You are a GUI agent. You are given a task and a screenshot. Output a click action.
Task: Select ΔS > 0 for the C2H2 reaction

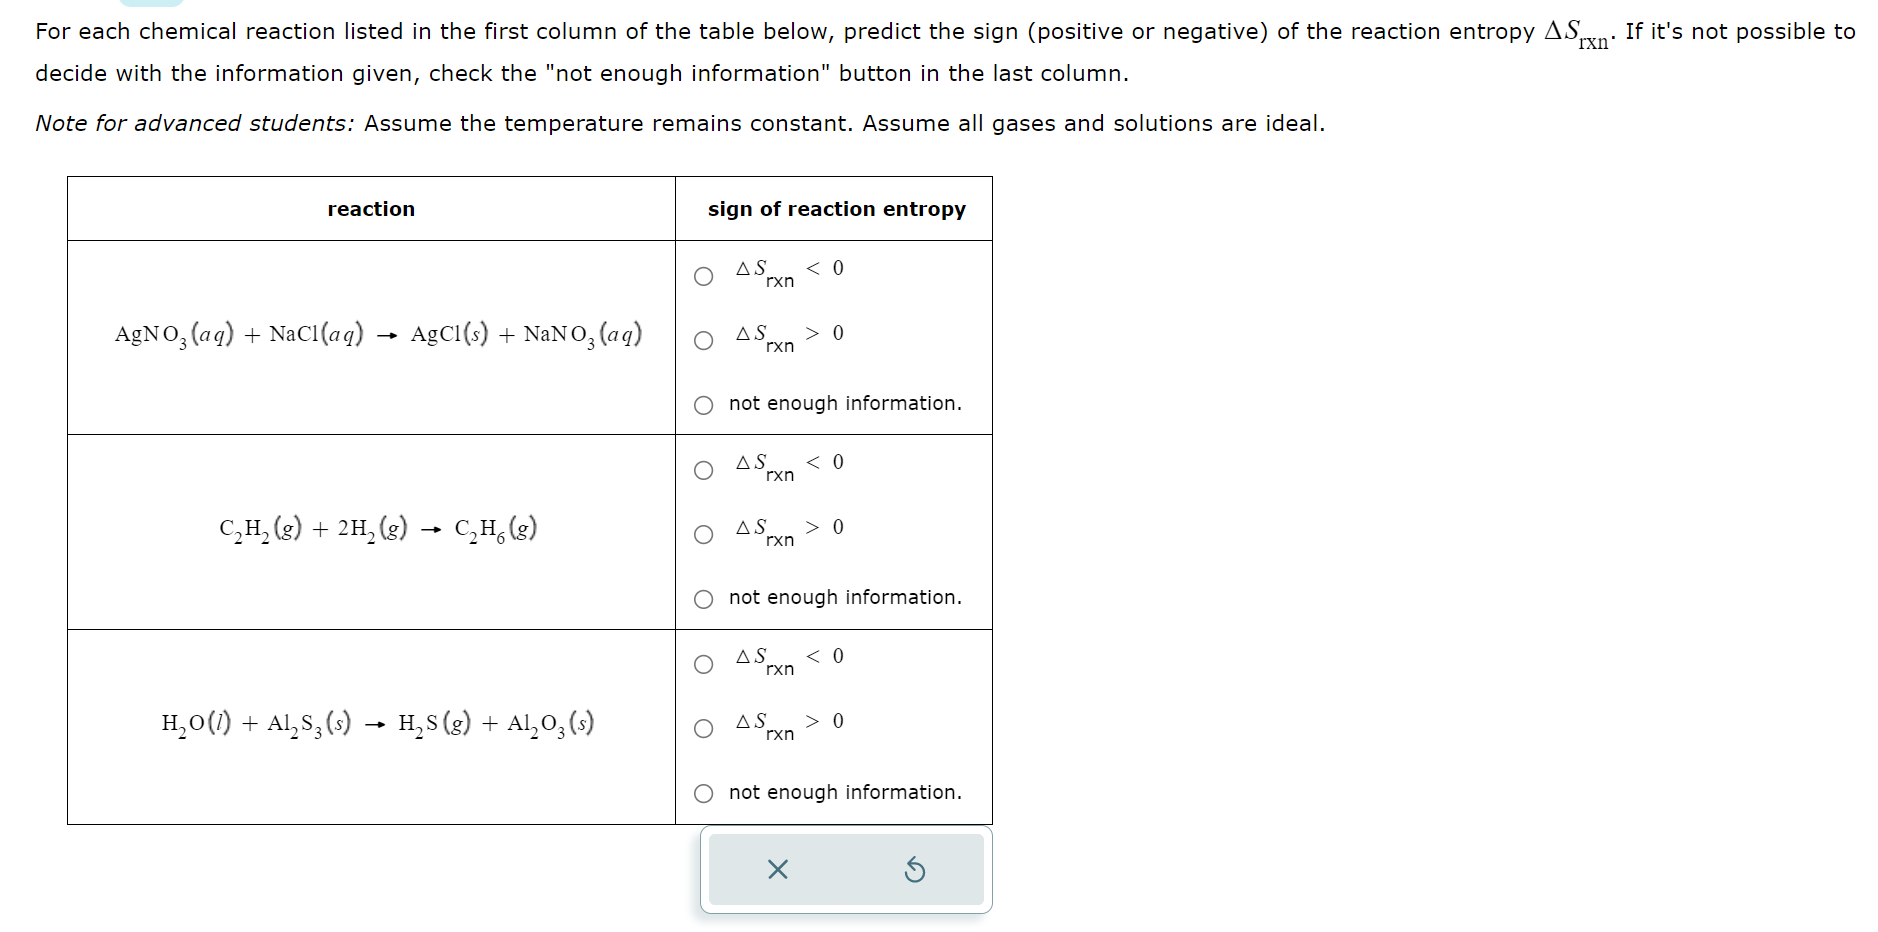(x=704, y=533)
